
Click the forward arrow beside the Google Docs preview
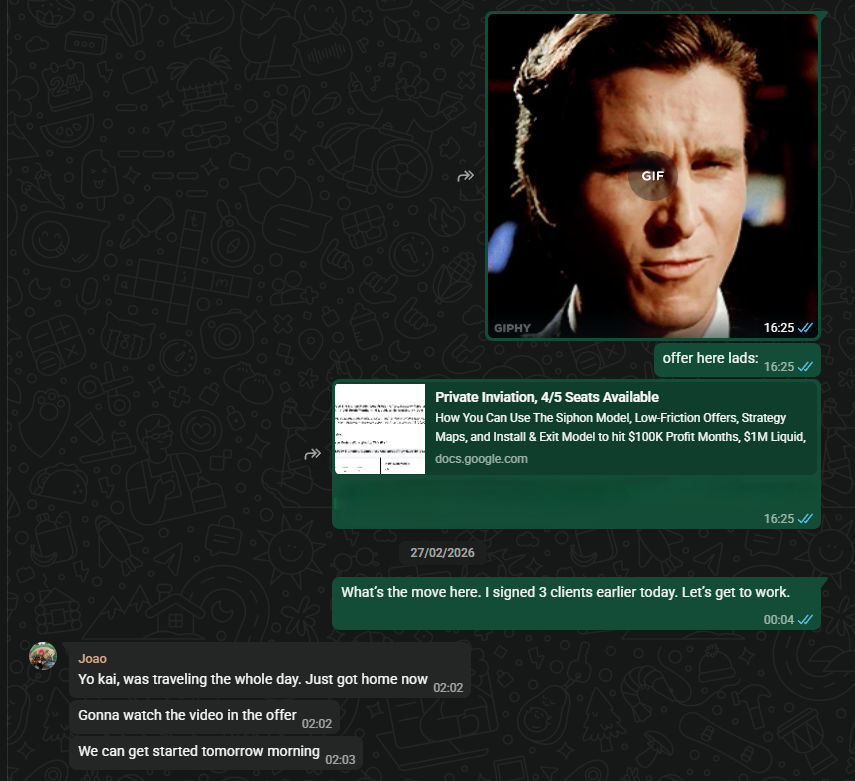[313, 454]
